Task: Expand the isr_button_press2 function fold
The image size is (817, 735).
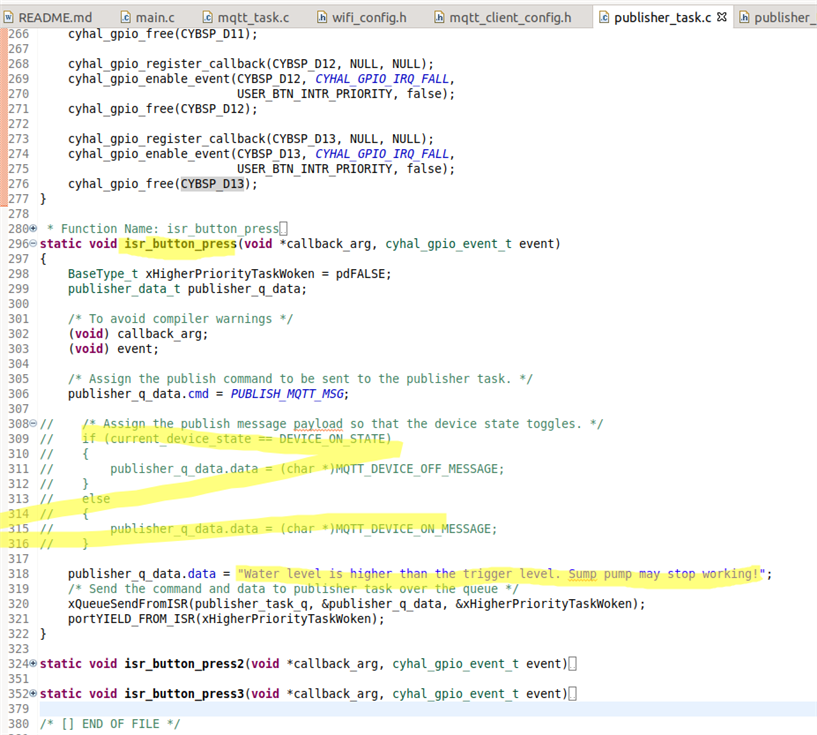Action: 33,664
